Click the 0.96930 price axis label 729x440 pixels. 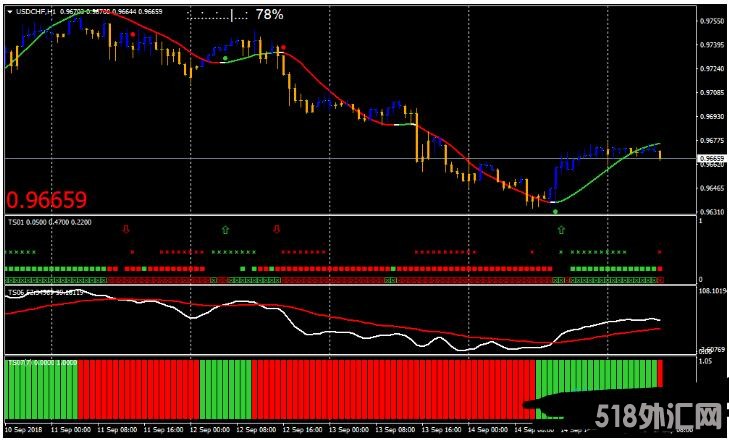pyautogui.click(x=711, y=116)
